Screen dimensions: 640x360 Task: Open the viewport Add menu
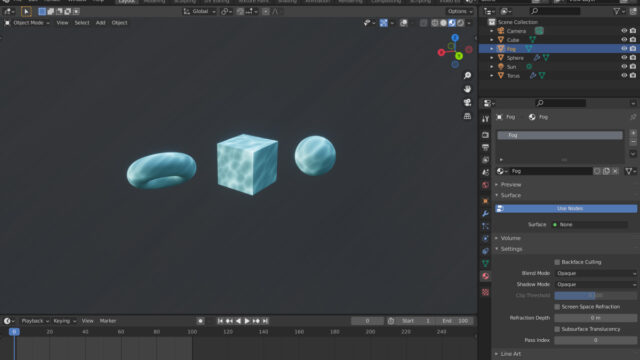click(100, 23)
